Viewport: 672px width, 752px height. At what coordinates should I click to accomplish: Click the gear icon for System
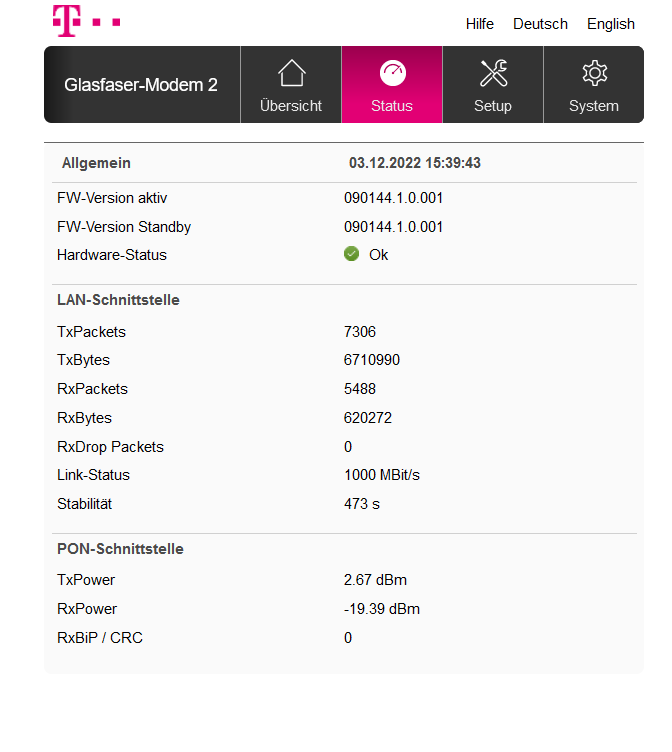(x=594, y=73)
